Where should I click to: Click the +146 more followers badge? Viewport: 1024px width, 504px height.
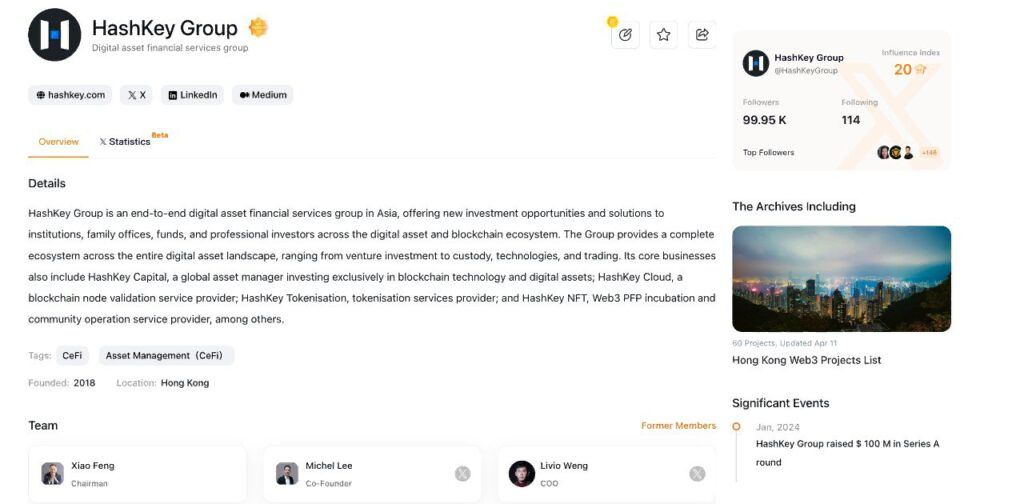click(x=929, y=153)
